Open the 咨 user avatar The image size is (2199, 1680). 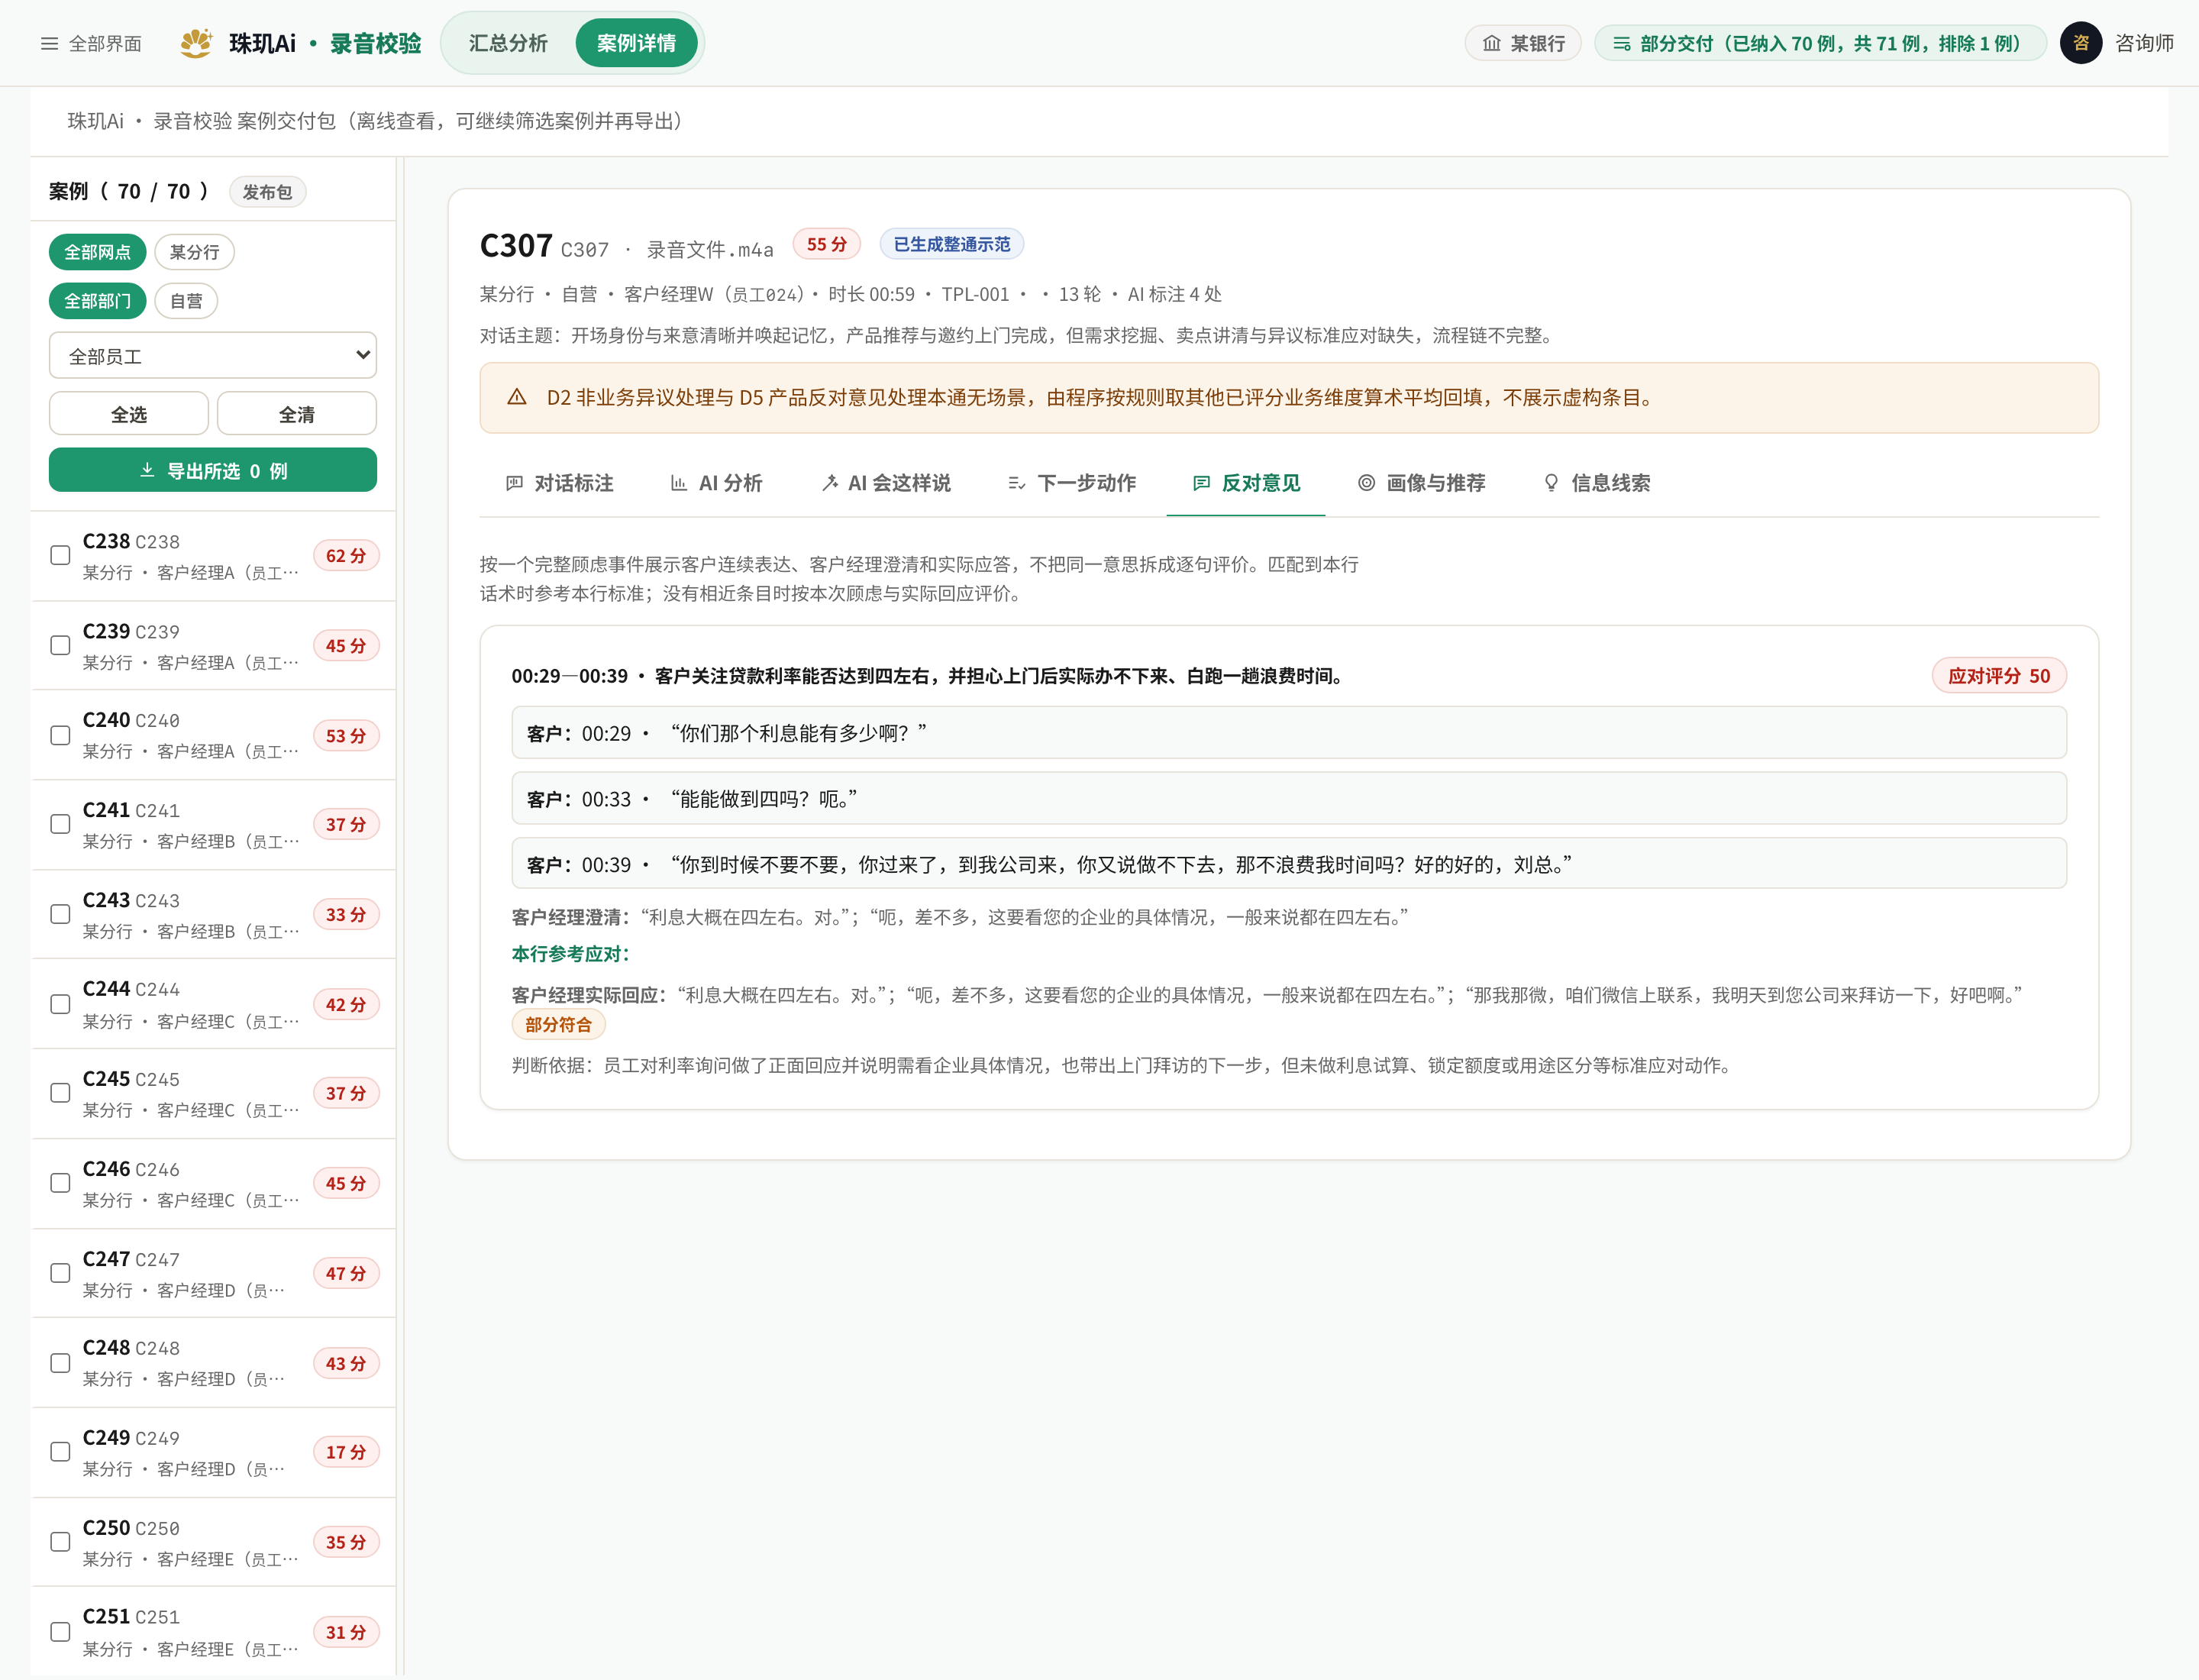tap(2080, 43)
